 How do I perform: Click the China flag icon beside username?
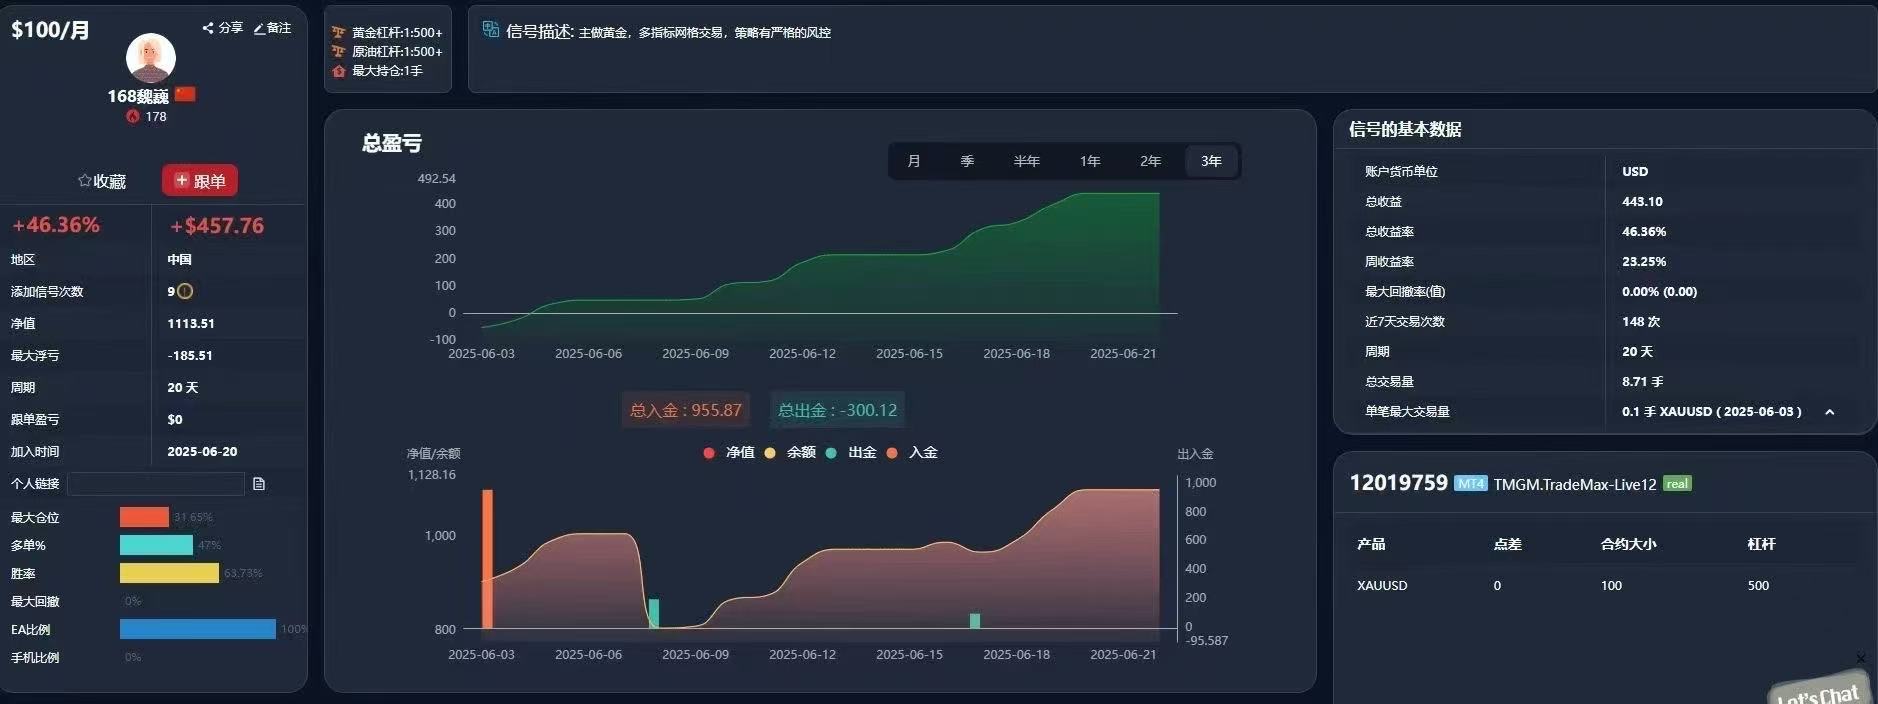(185, 95)
